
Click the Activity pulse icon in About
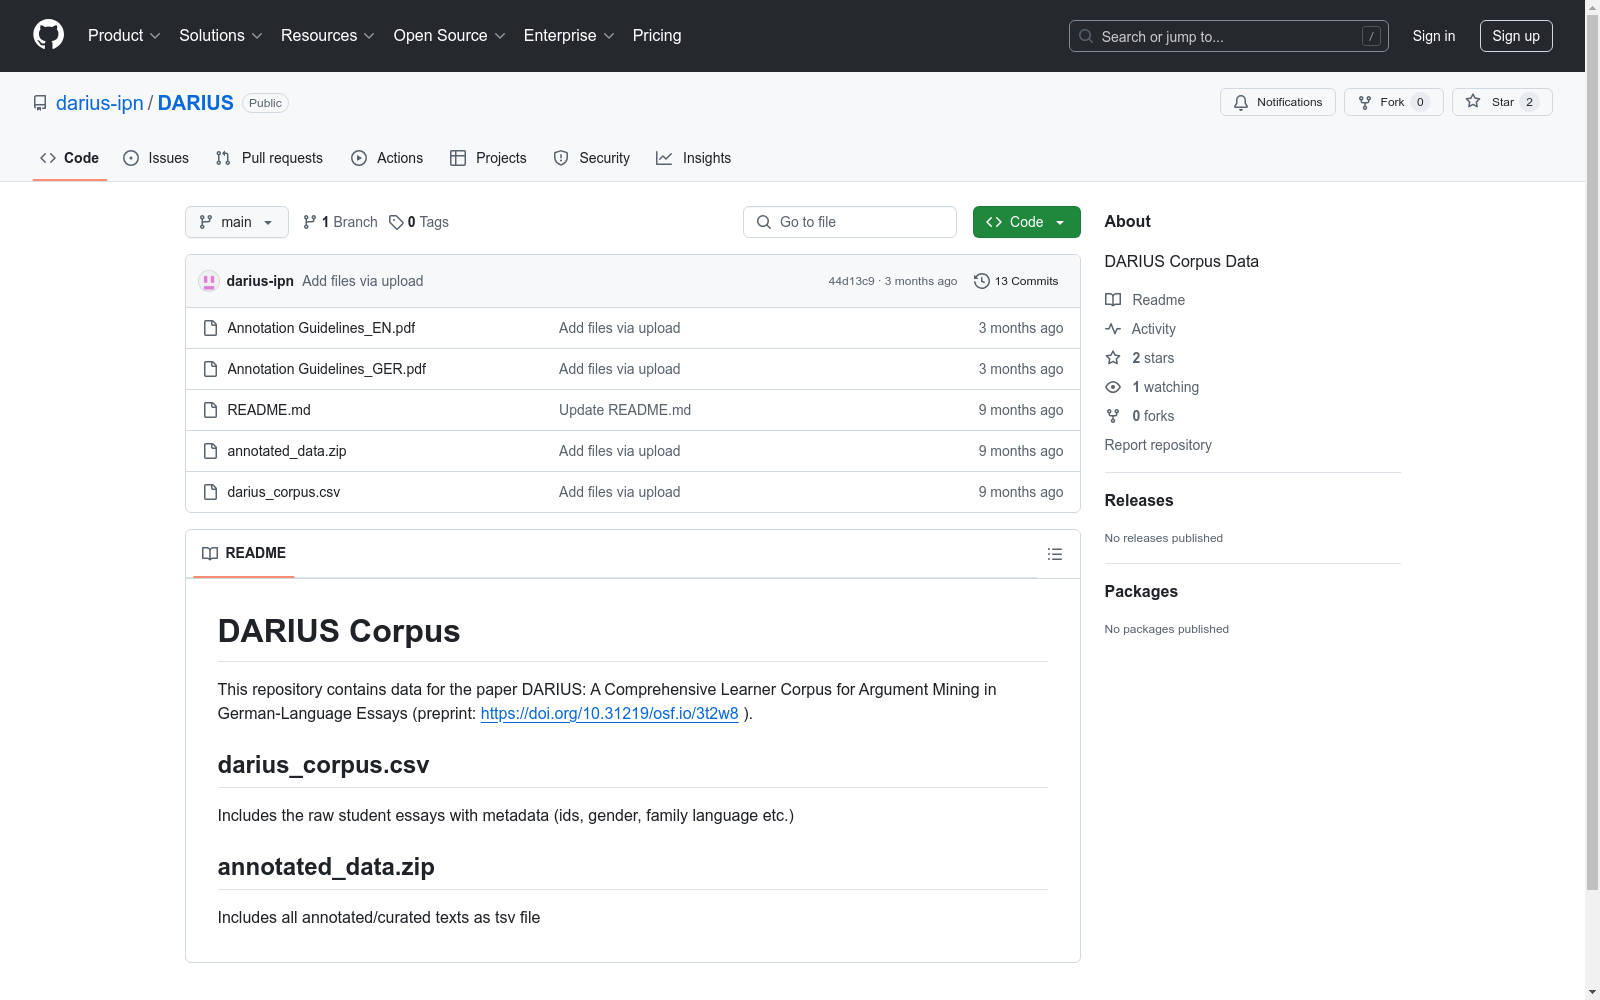(x=1113, y=329)
